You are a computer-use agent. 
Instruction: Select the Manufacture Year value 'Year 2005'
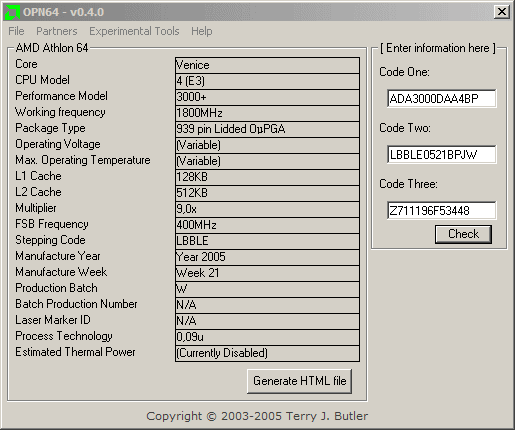[267, 257]
